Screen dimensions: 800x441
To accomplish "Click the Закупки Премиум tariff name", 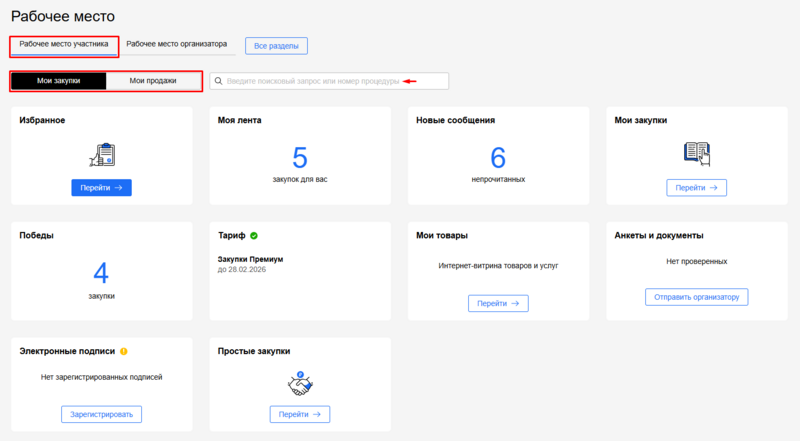I will tap(251, 259).
